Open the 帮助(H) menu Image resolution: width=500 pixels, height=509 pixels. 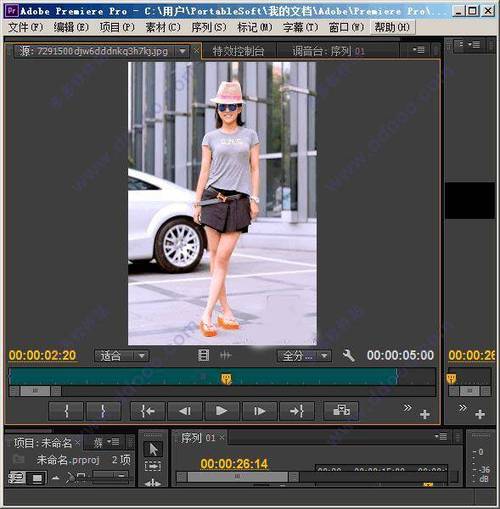[392, 27]
